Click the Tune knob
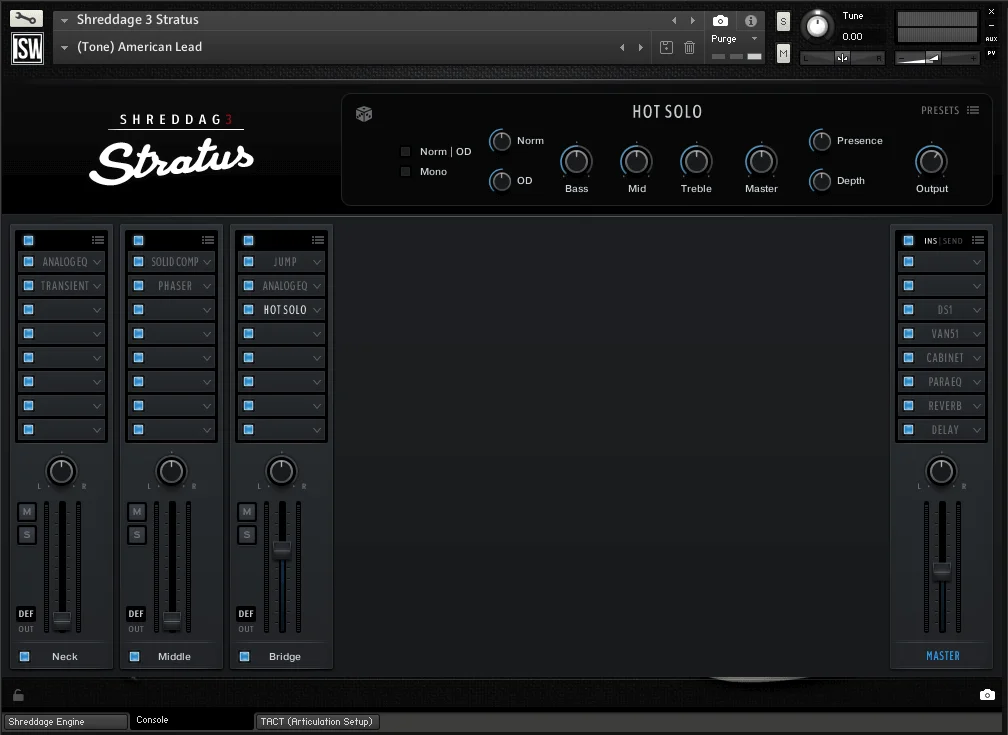Image resolution: width=1008 pixels, height=735 pixels. tap(817, 26)
